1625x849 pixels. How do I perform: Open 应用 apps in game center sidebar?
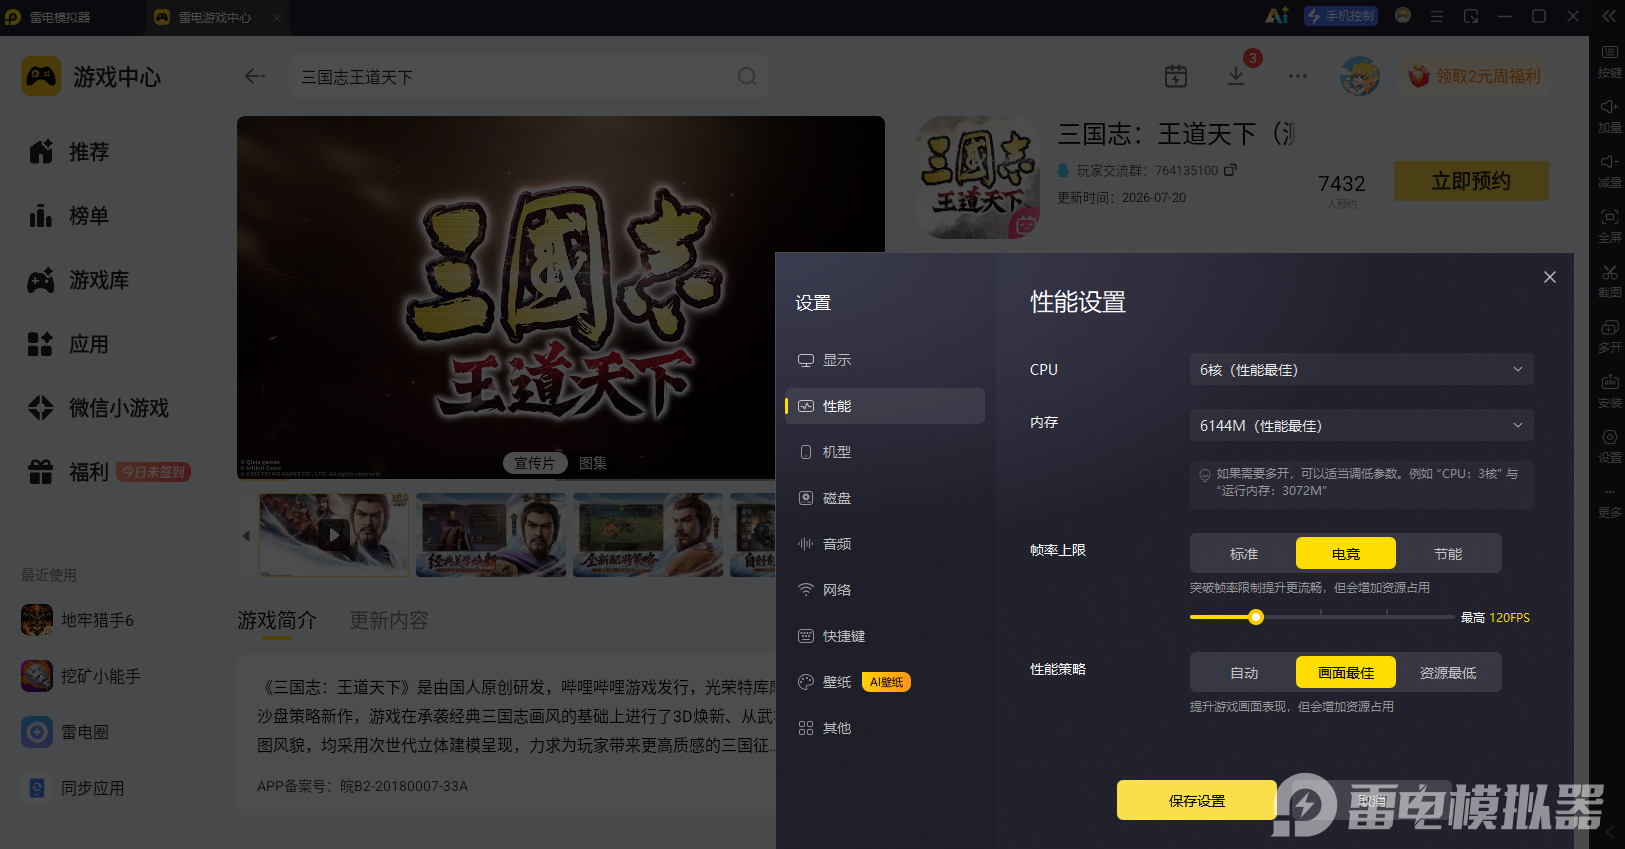[68, 344]
